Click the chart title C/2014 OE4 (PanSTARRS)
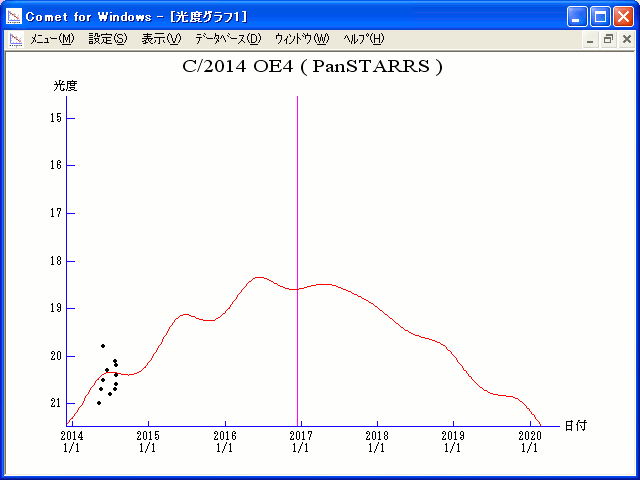Viewport: 640px width, 480px height. point(312,66)
